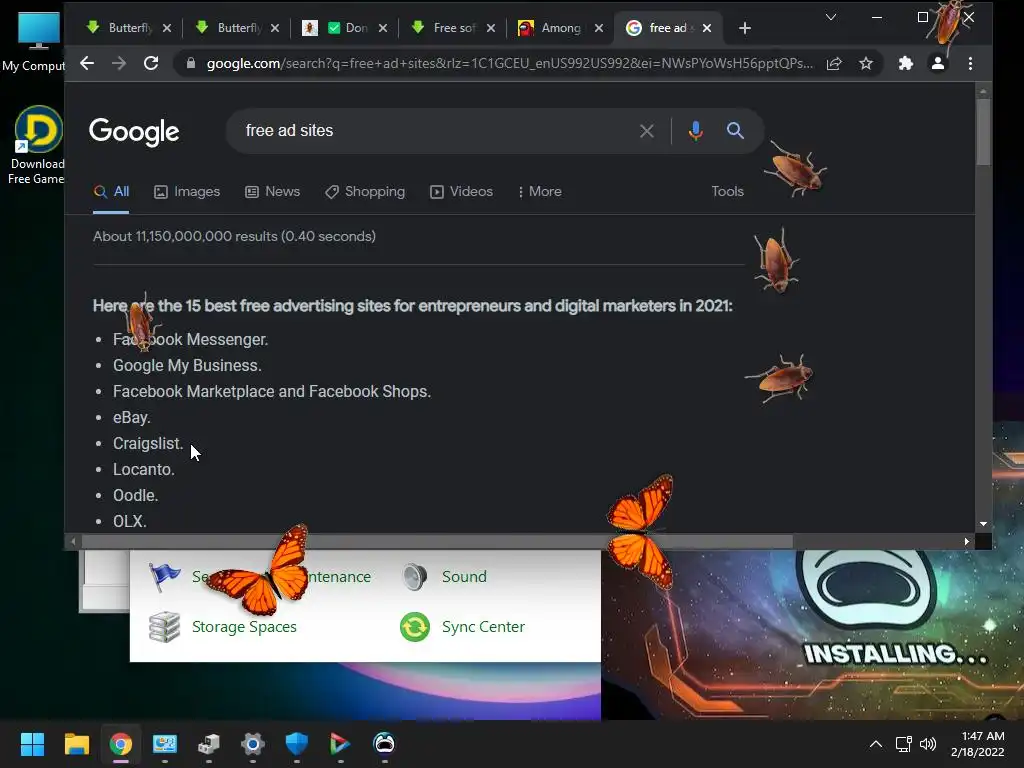
Task: Switch to News results
Action: click(272, 191)
